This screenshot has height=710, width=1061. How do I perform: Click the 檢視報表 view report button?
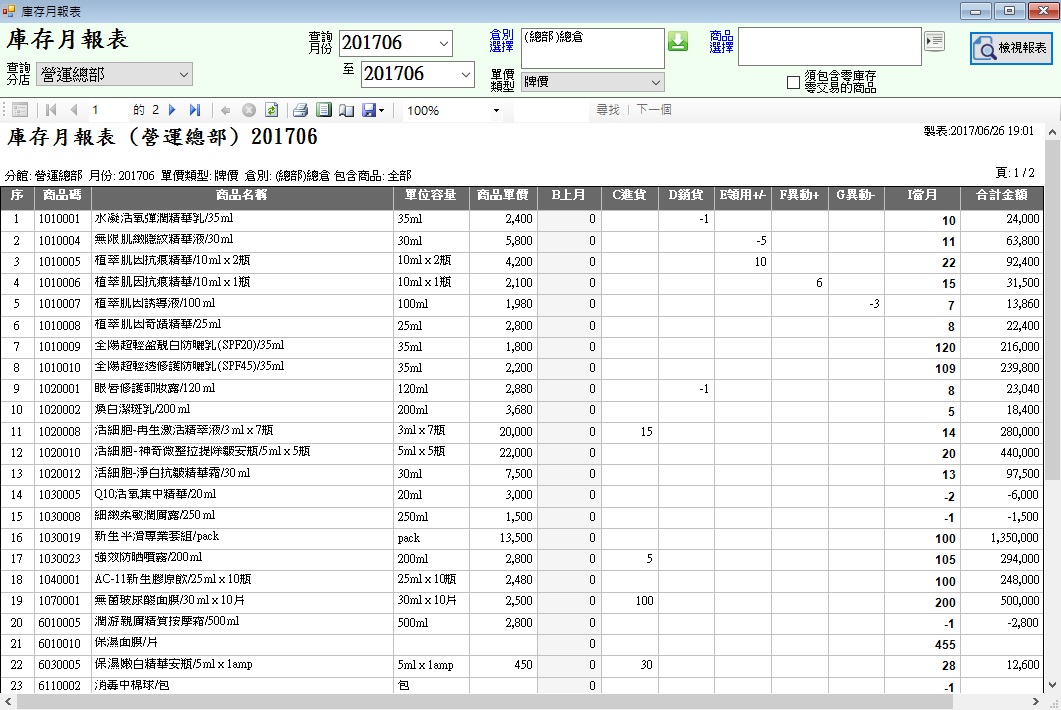(1011, 48)
